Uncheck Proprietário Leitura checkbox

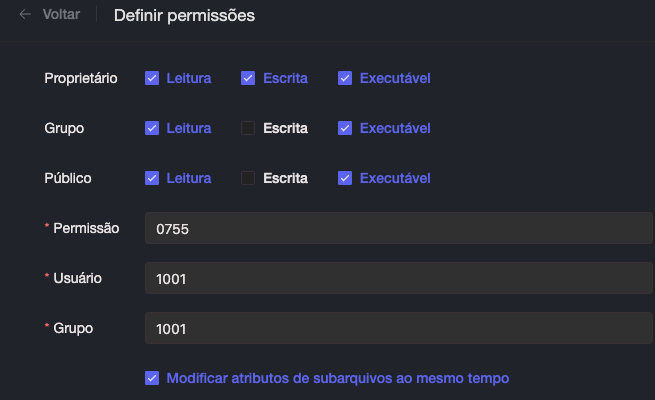pyautogui.click(x=152, y=78)
